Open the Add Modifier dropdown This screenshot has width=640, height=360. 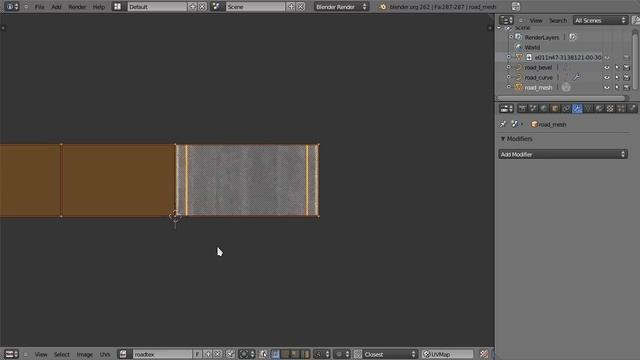pos(563,154)
